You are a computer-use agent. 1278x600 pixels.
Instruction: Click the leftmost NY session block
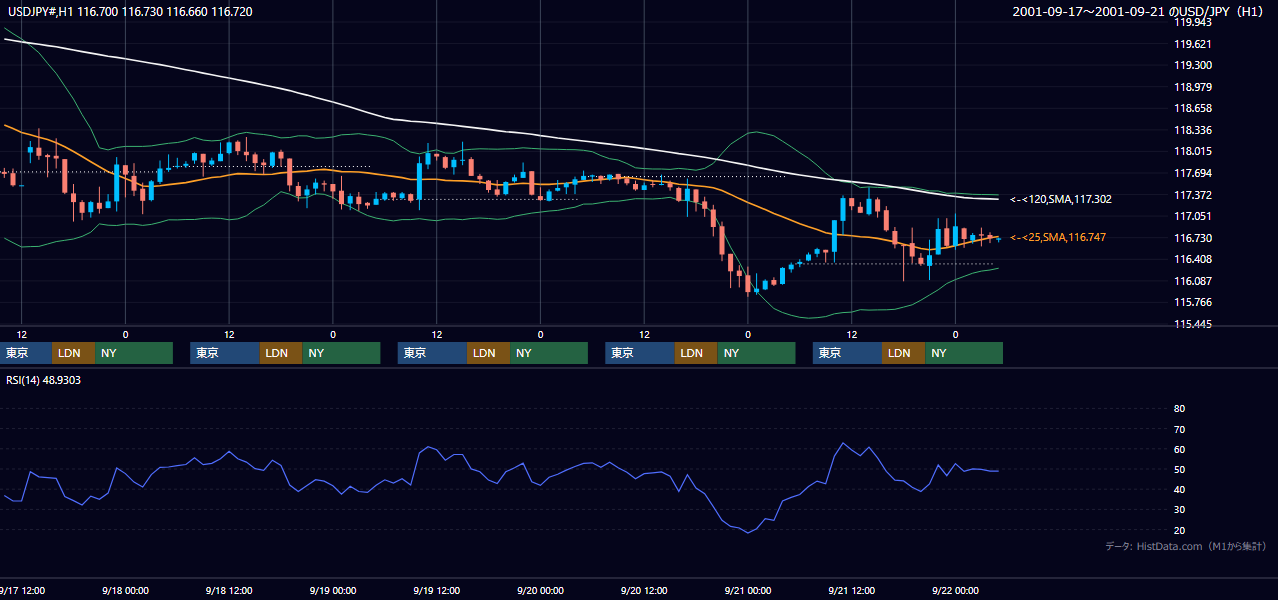[x=134, y=353]
